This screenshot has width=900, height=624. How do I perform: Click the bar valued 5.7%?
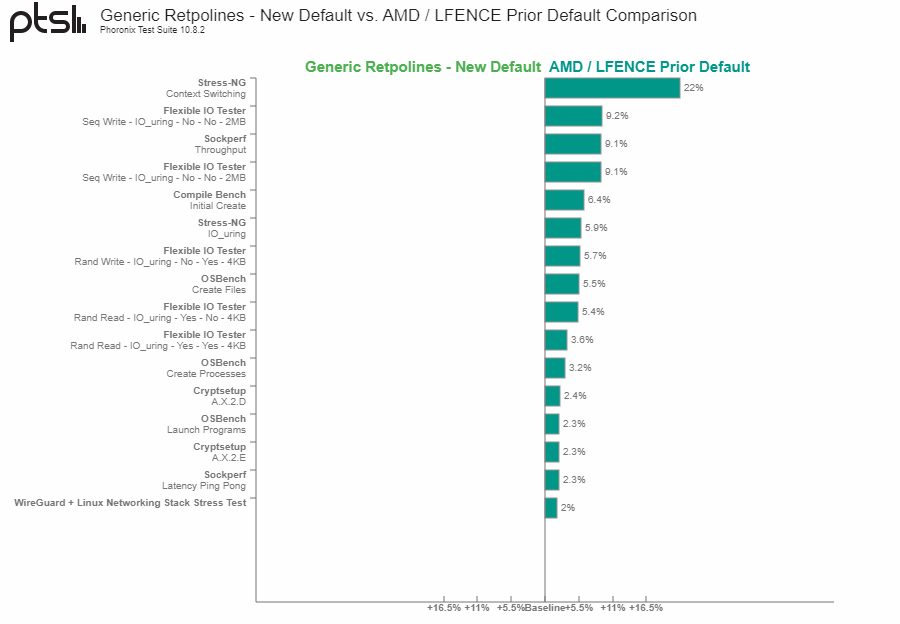tap(562, 256)
